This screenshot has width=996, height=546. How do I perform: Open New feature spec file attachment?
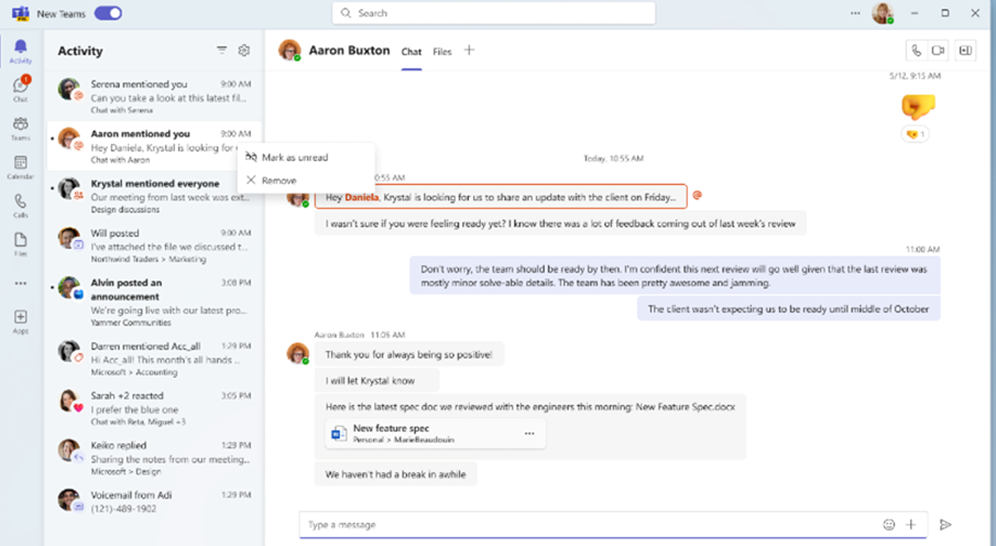coord(435,434)
